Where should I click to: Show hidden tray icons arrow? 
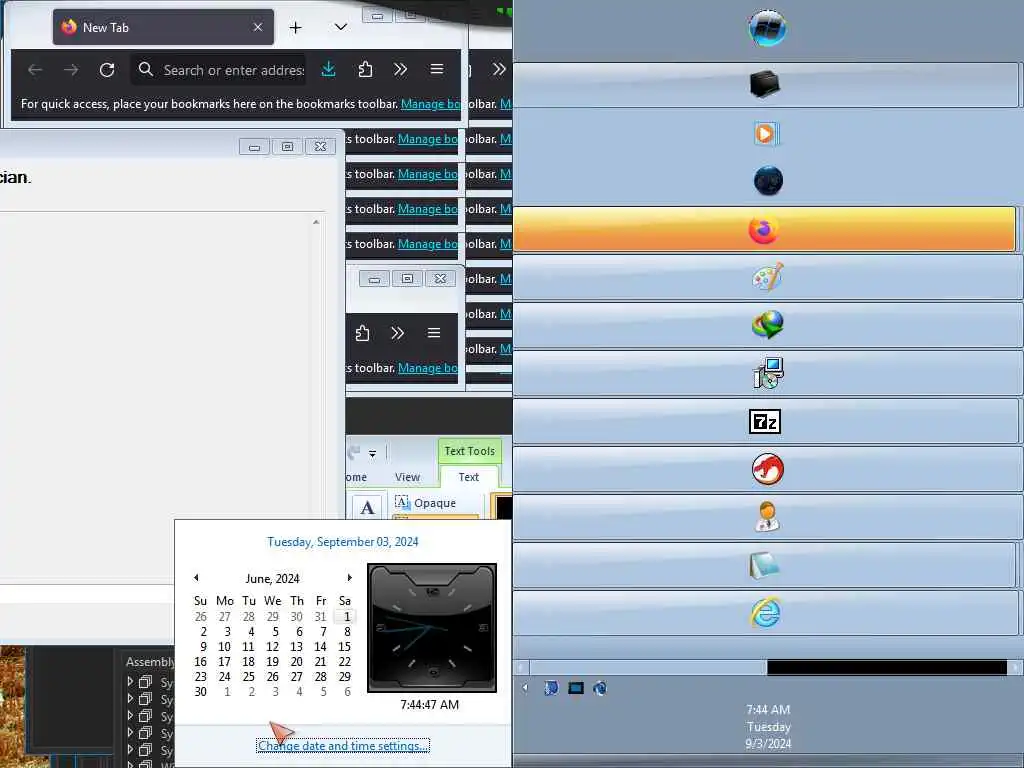(x=525, y=688)
